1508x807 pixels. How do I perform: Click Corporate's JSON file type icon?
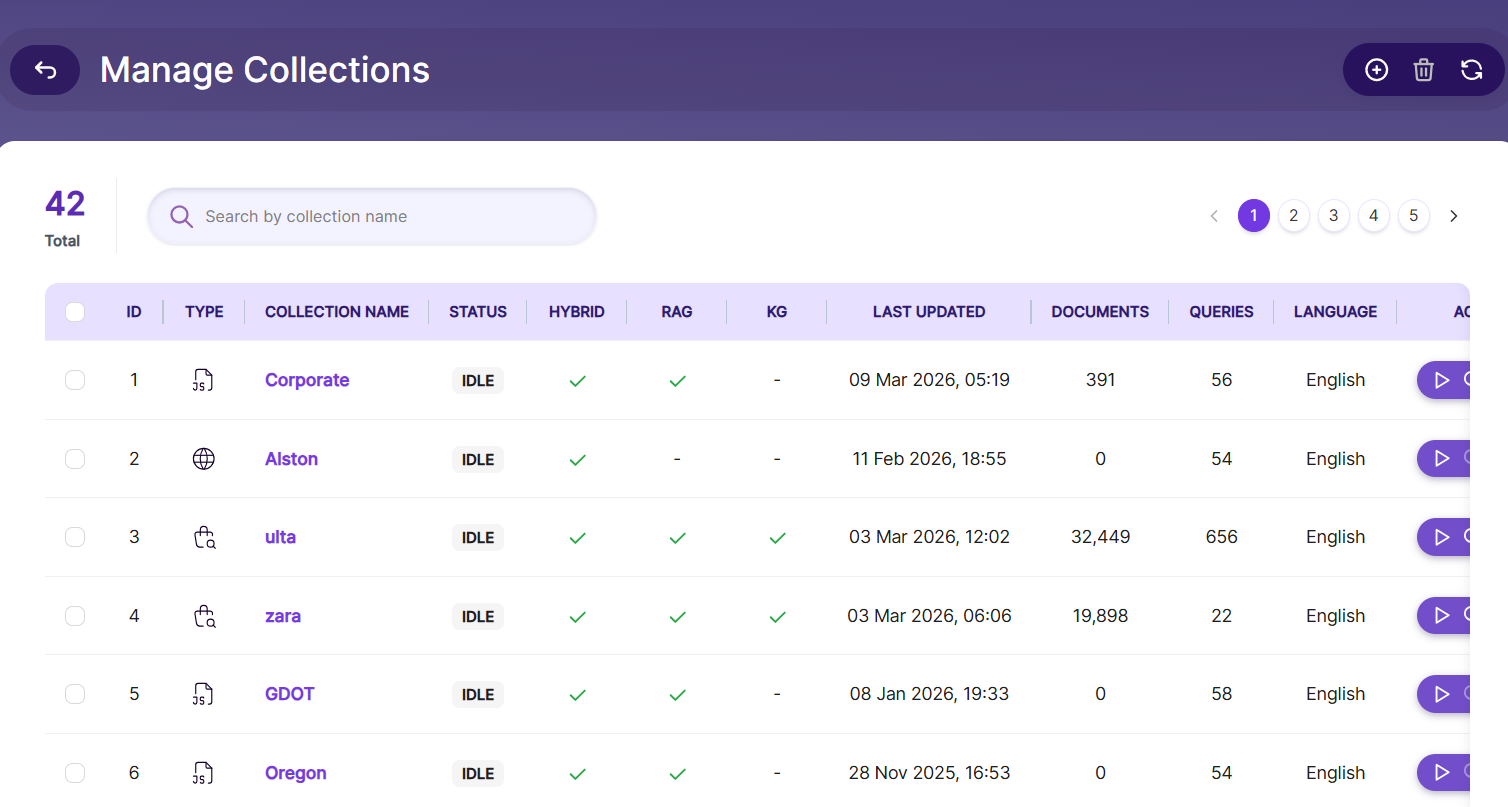pyautogui.click(x=203, y=380)
